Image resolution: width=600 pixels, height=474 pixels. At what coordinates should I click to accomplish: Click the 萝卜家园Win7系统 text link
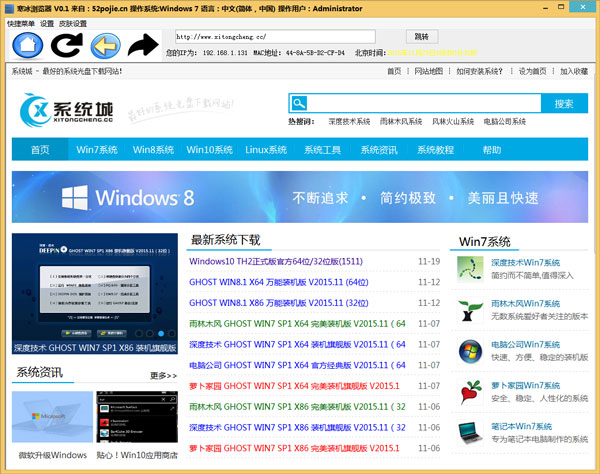[525, 385]
